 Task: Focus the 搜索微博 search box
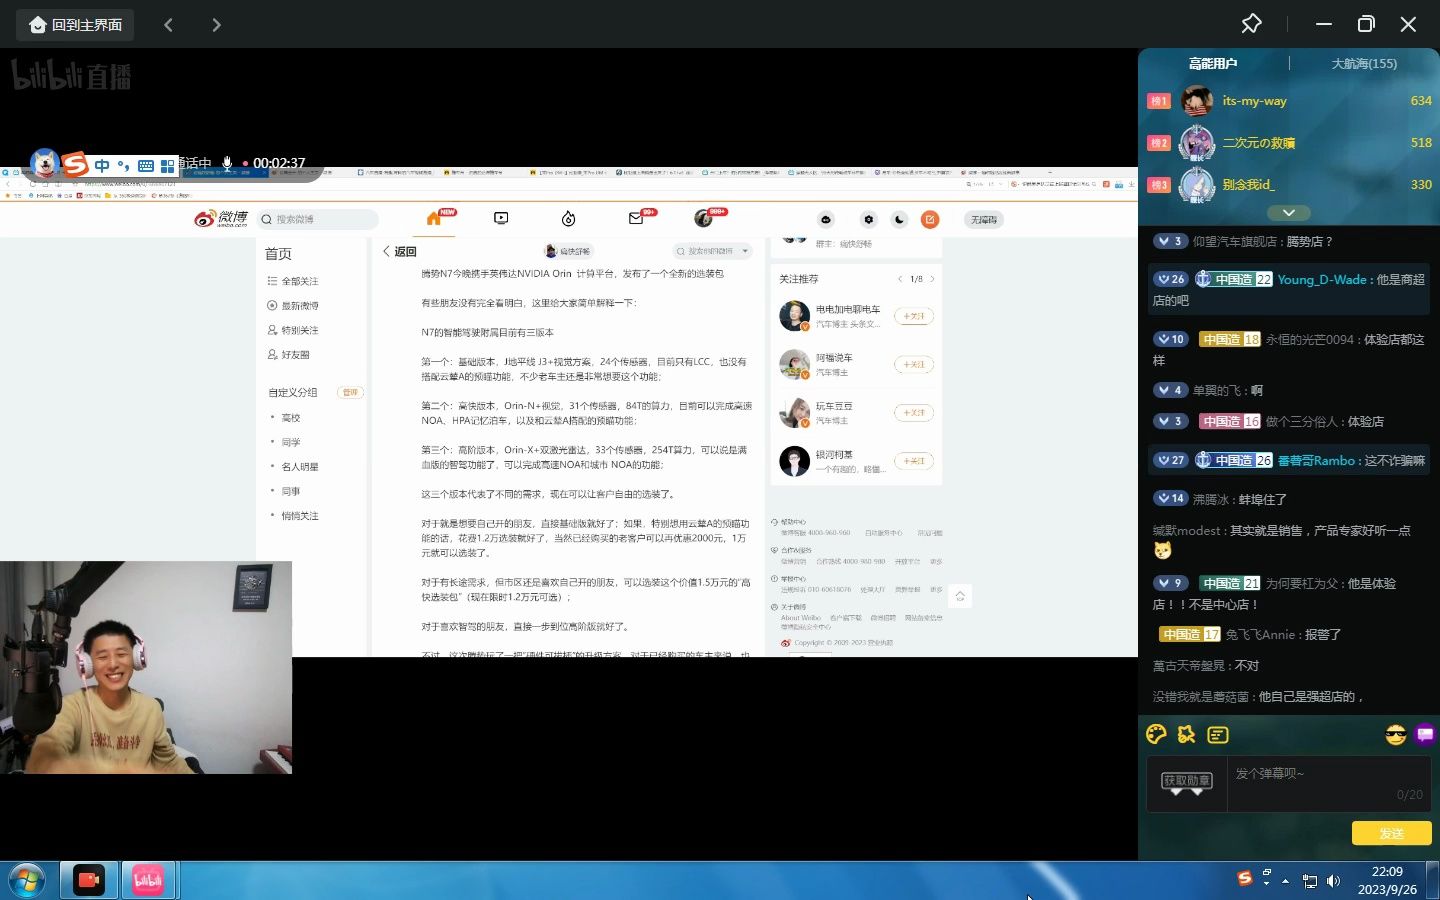click(318, 219)
